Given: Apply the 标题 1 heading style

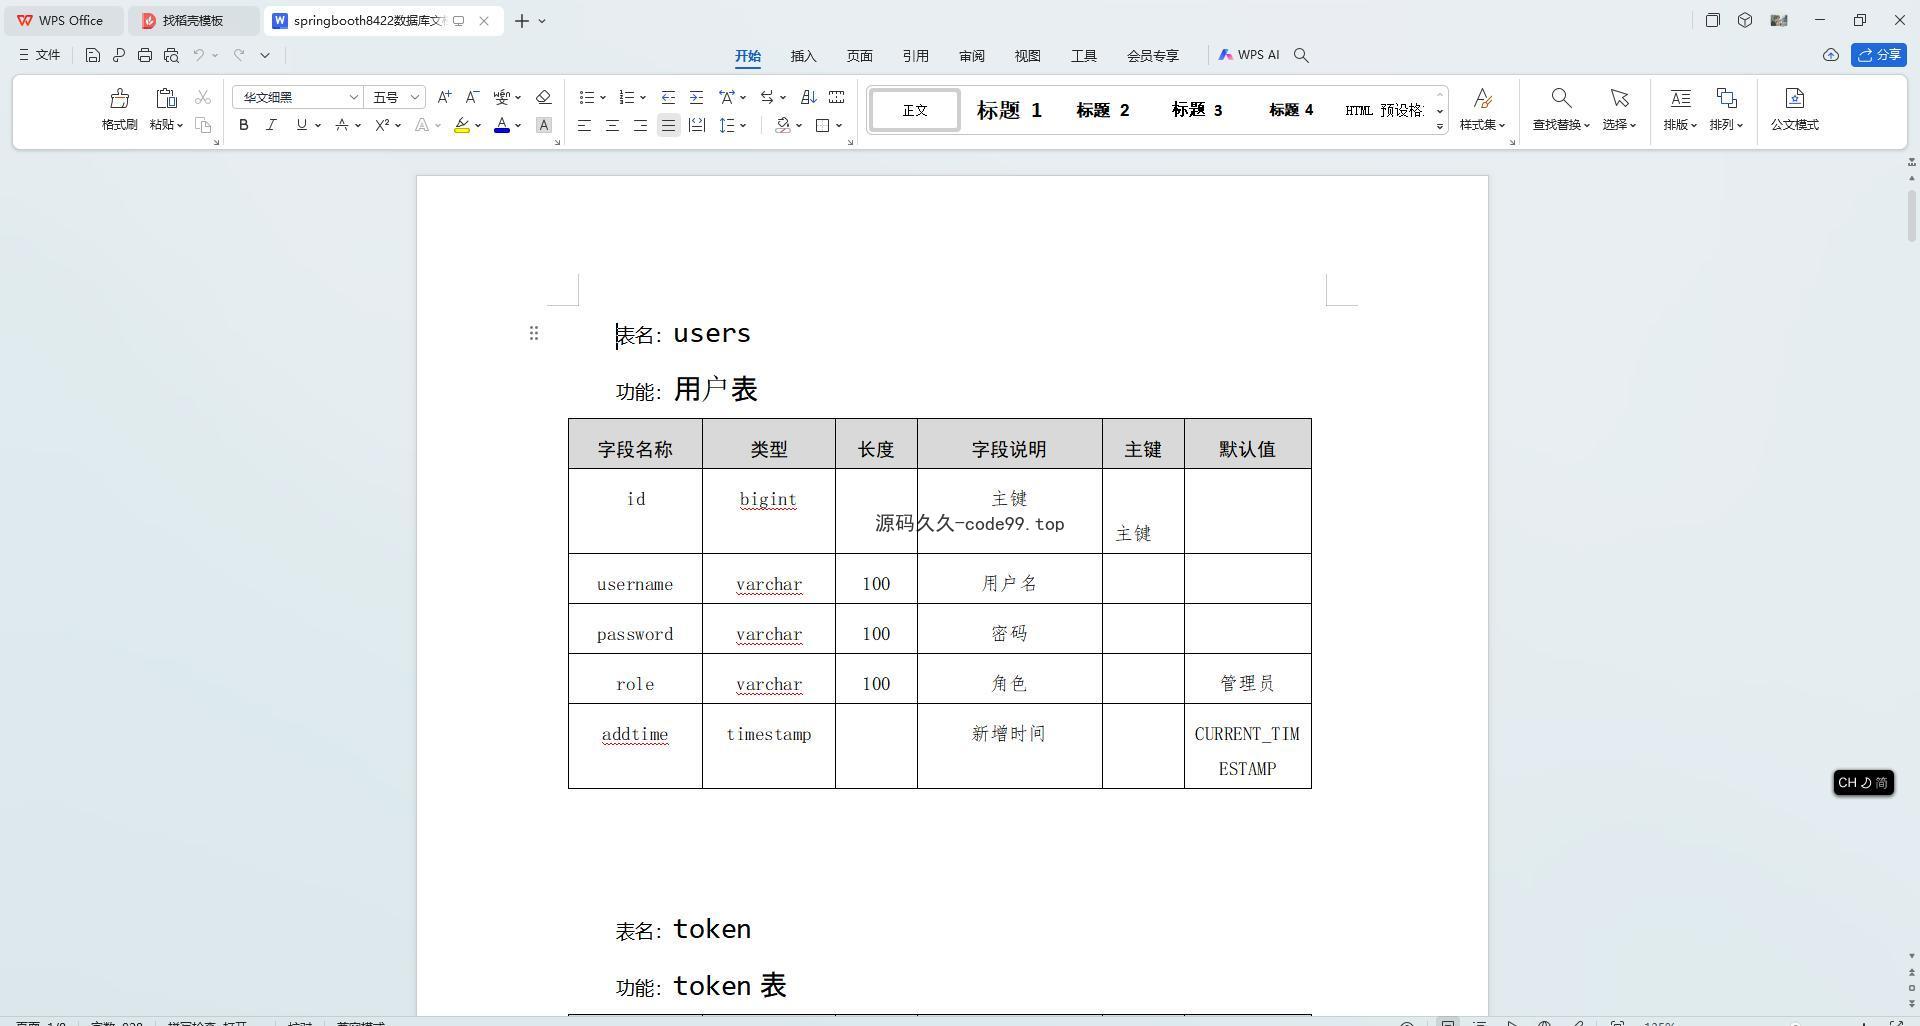Looking at the screenshot, I should tap(1009, 110).
